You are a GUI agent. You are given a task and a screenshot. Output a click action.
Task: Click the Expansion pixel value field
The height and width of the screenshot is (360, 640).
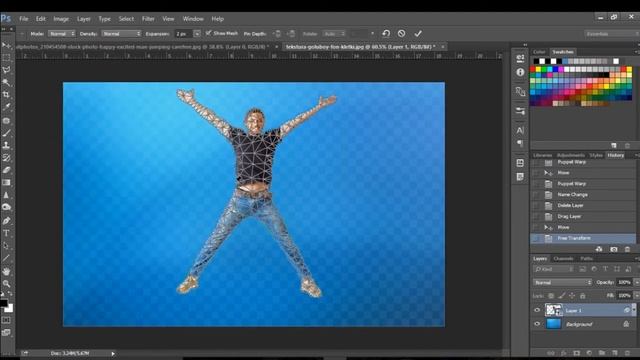(183, 33)
